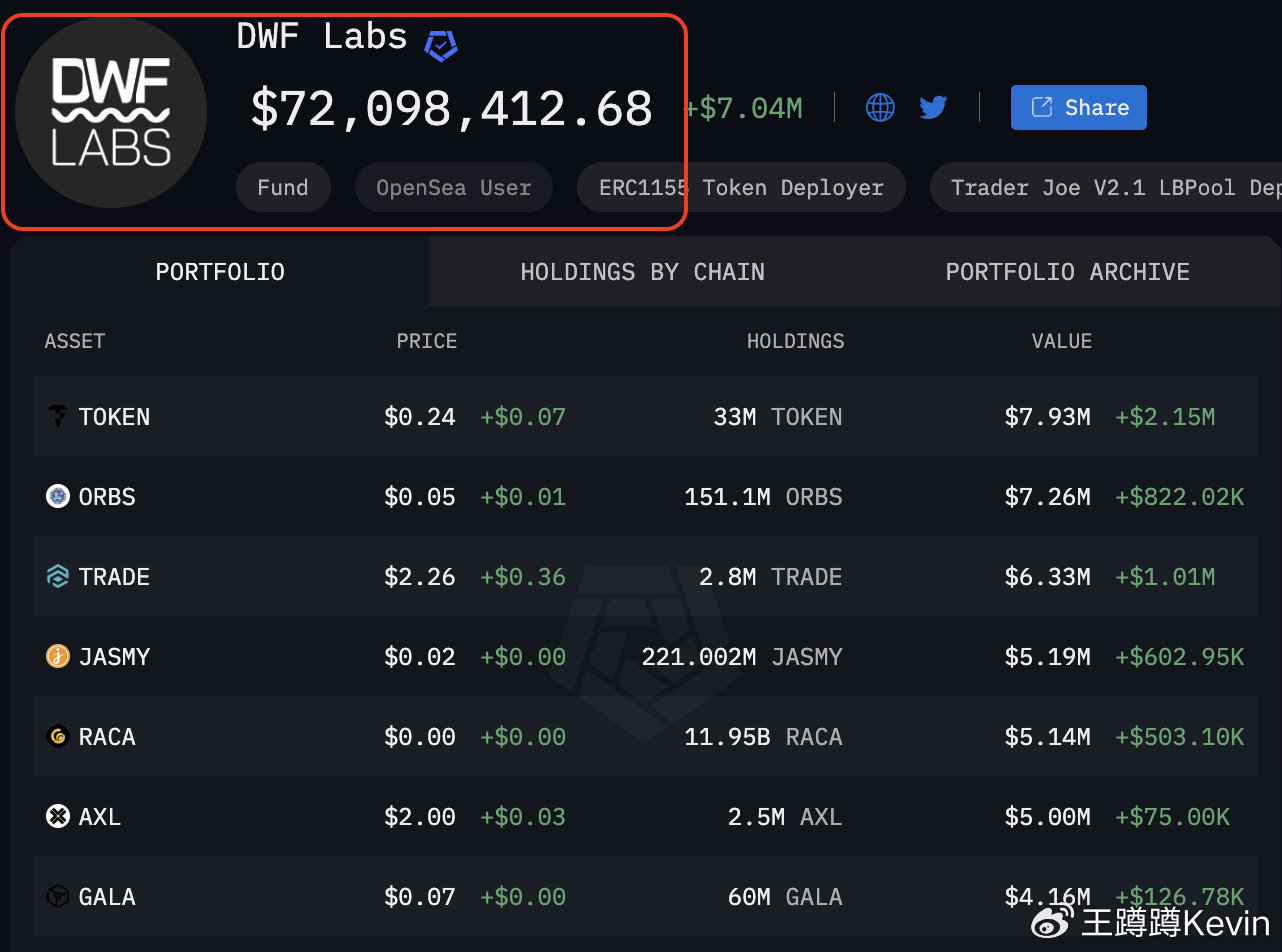The width and height of the screenshot is (1282, 952).
Task: Open the GALA asset name
Action: 107,897
